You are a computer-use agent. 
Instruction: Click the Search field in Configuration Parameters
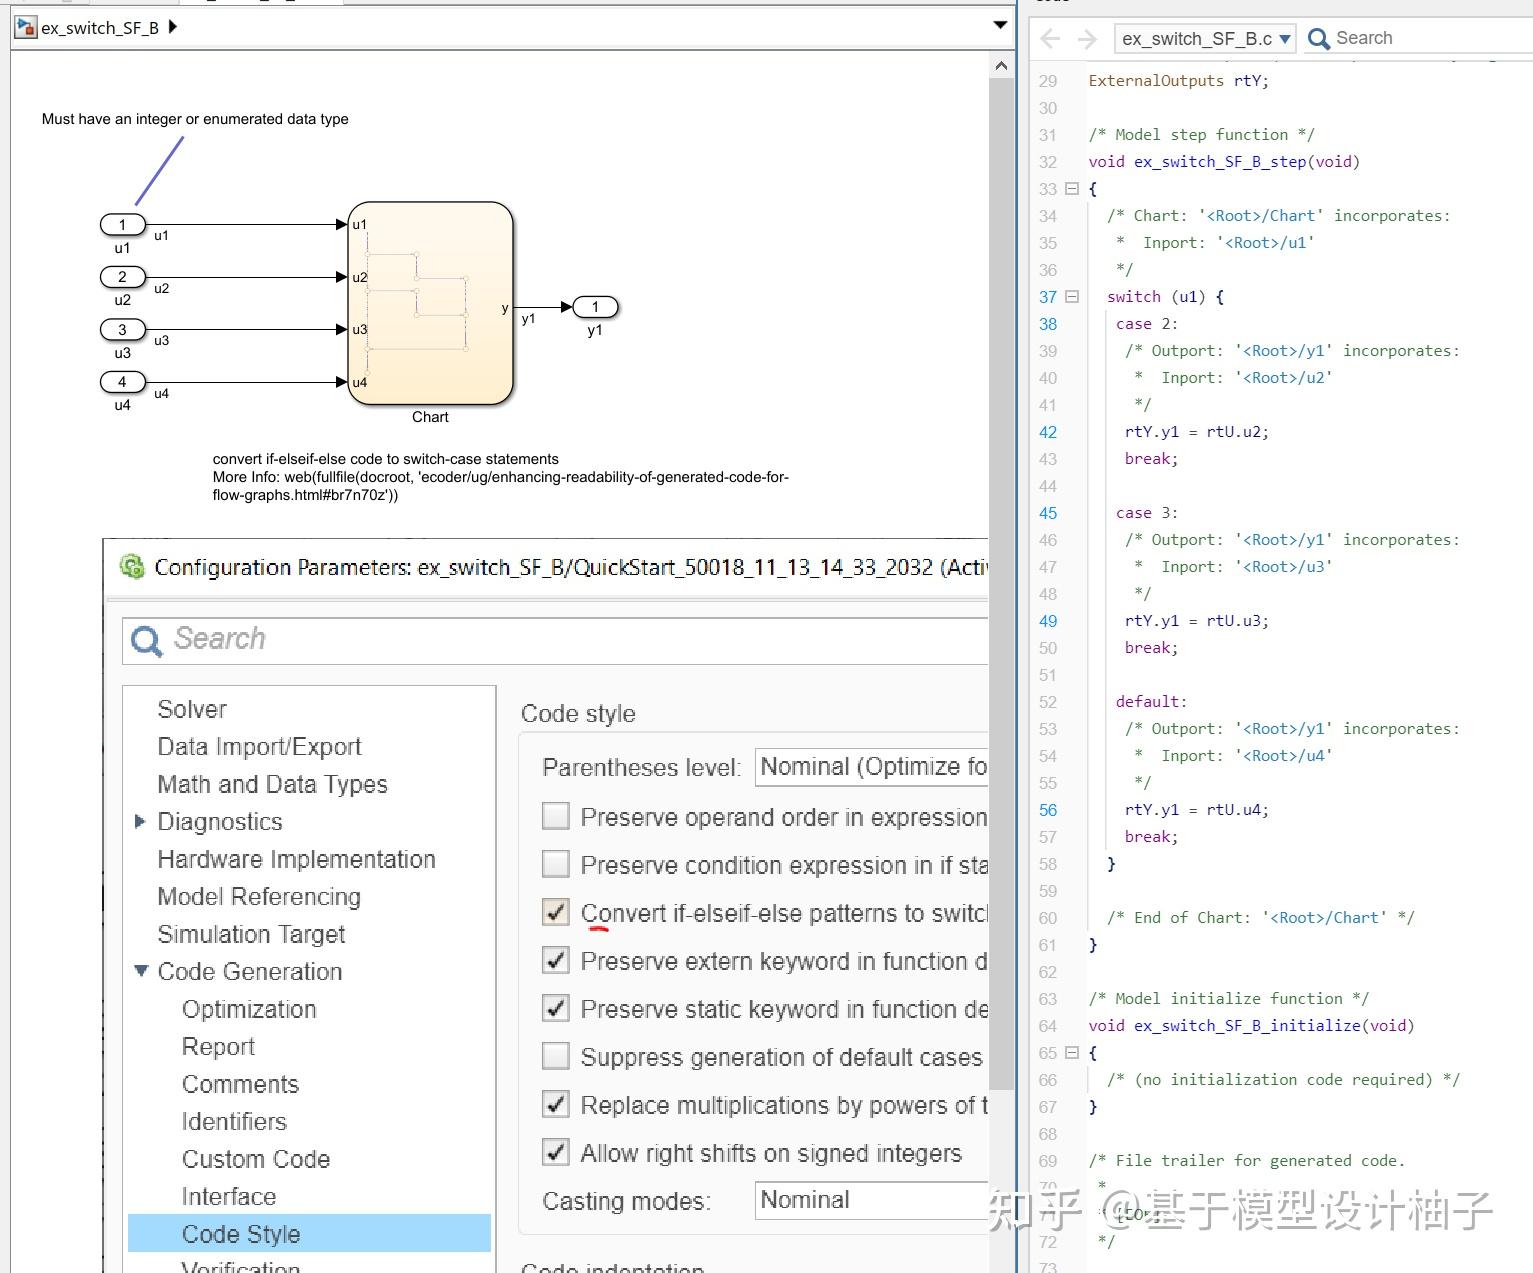tap(400, 640)
